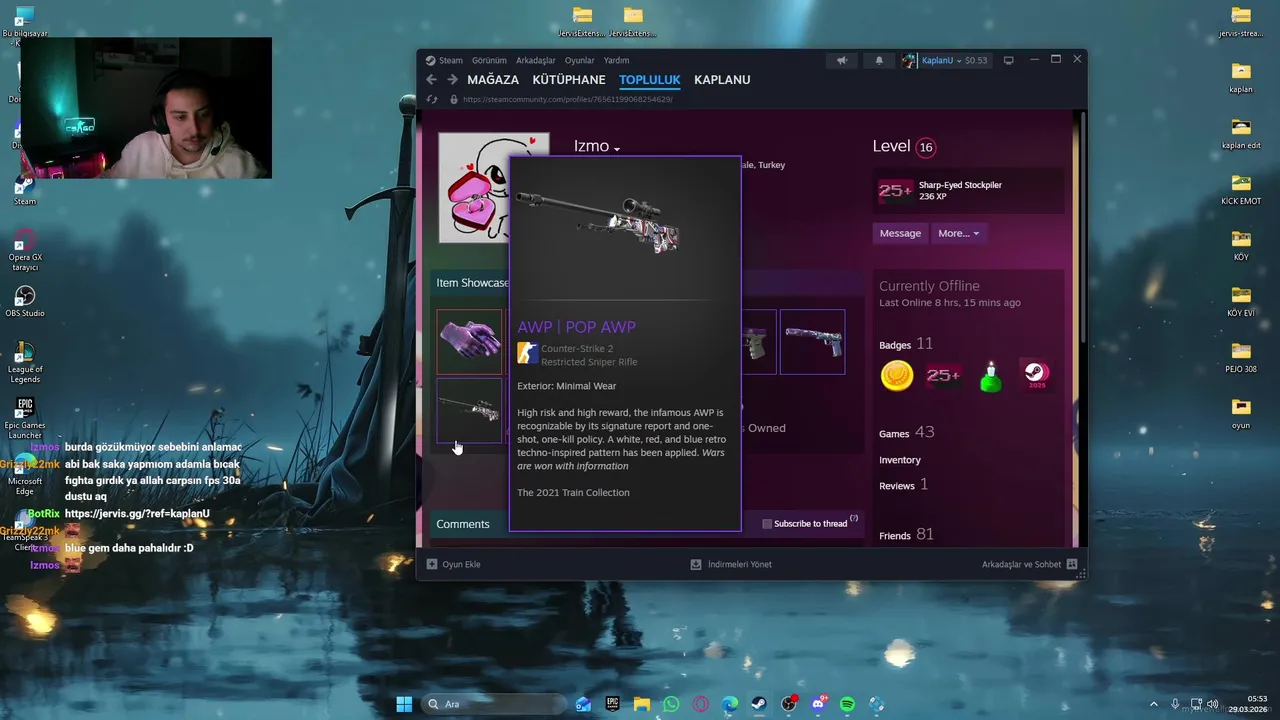The image size is (1280, 720).
Task: Open Spotify from the taskbar
Action: pyautogui.click(x=848, y=704)
